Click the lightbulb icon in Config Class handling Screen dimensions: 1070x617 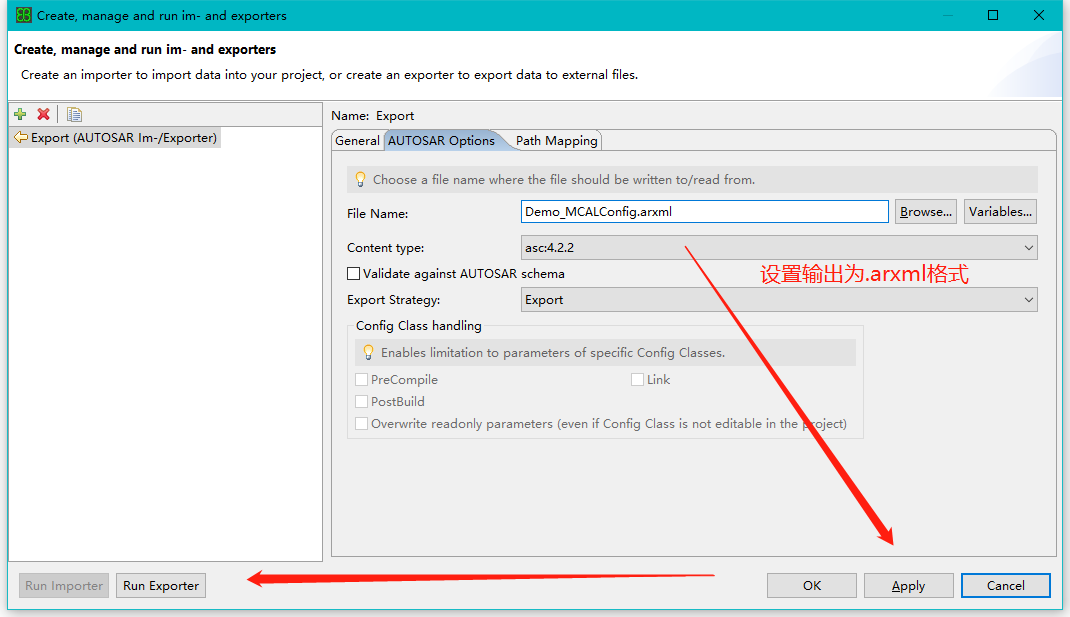pos(368,353)
